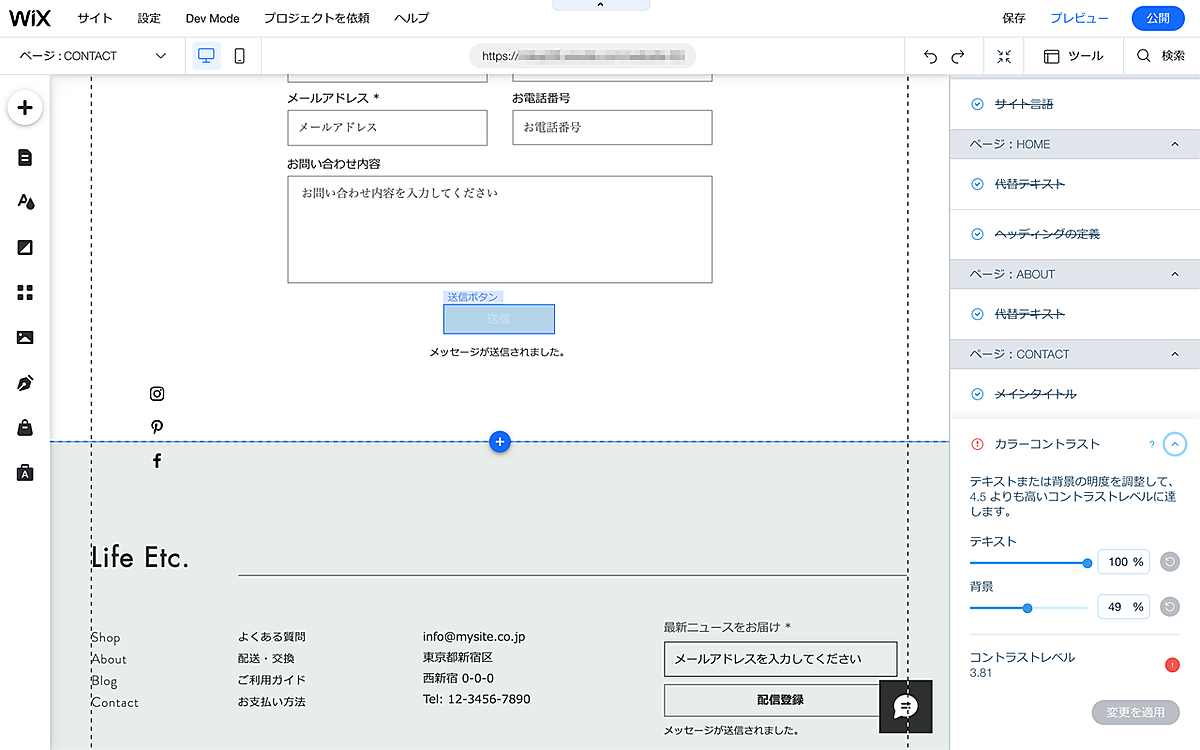Screen dimensions: 1200x750
Task: Click the blue 公開 button
Action: click(1157, 18)
